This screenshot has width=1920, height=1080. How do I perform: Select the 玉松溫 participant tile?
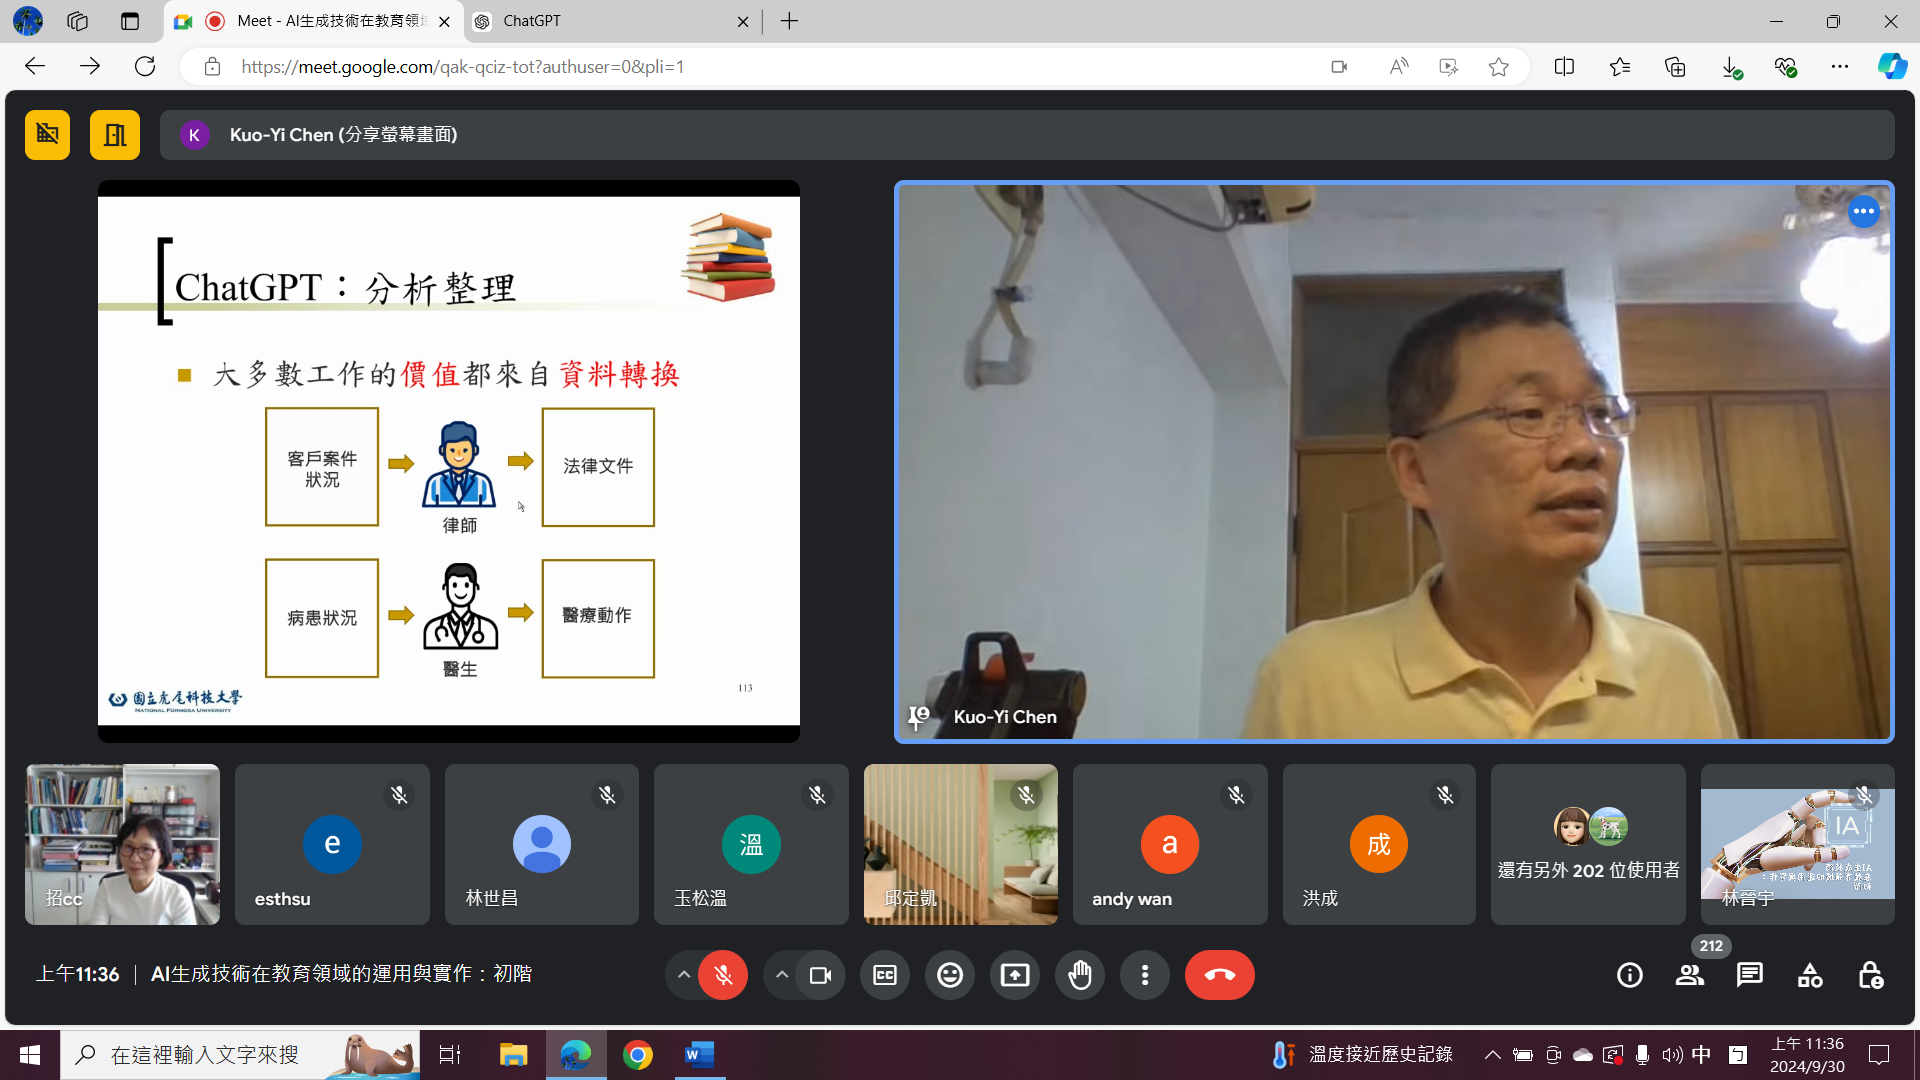coord(751,844)
